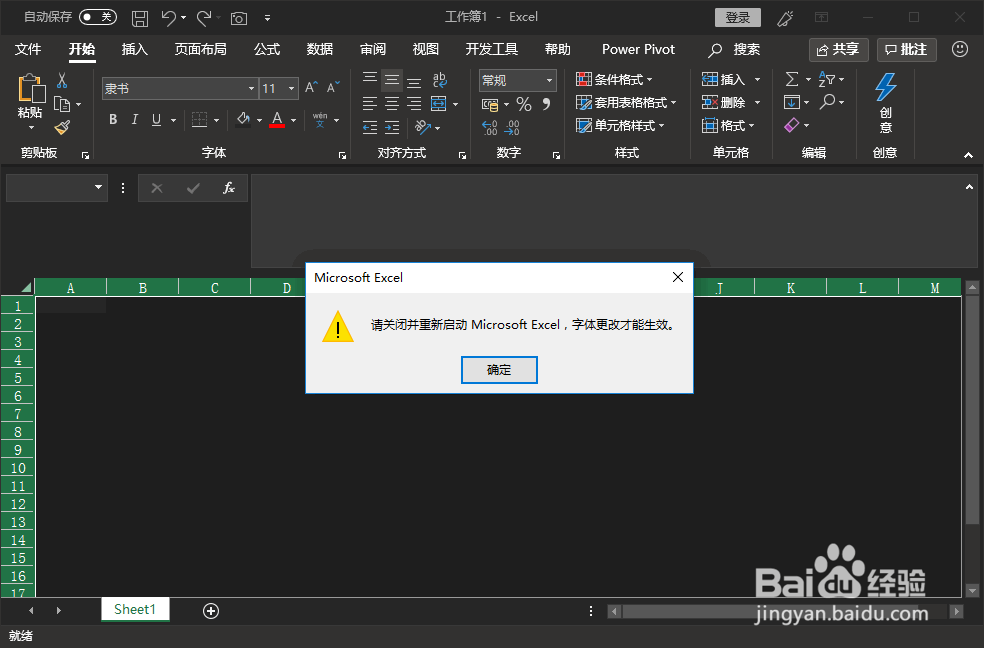Expand the formula bar chevron
Image resolution: width=984 pixels, height=648 pixels.
969,187
